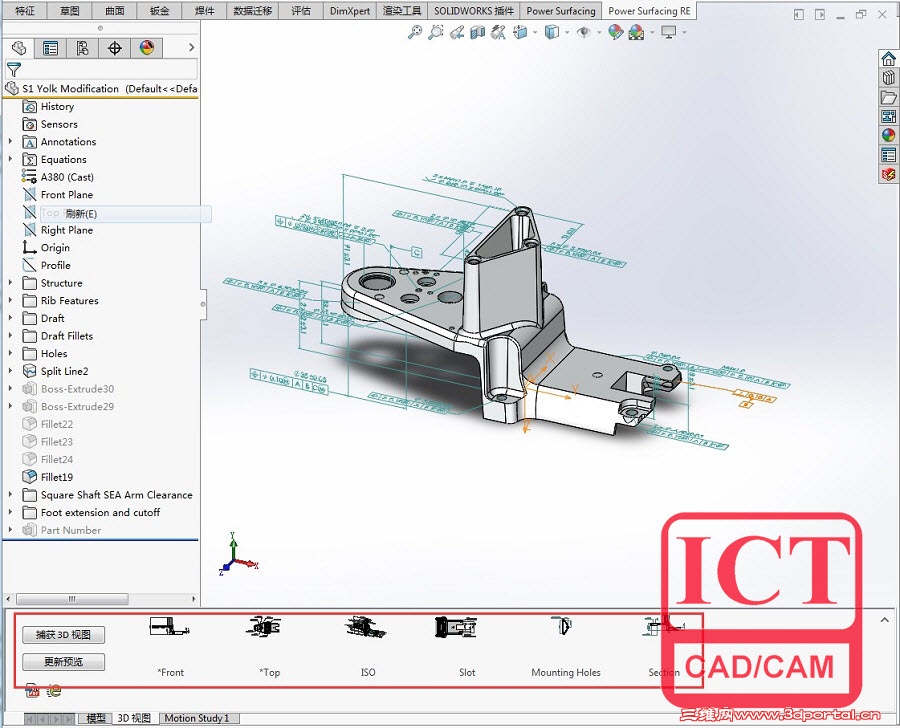Screen dimensions: 900x728
Task: Click the feature tree horizontal scrollbar
Action: pyautogui.click(x=72, y=599)
